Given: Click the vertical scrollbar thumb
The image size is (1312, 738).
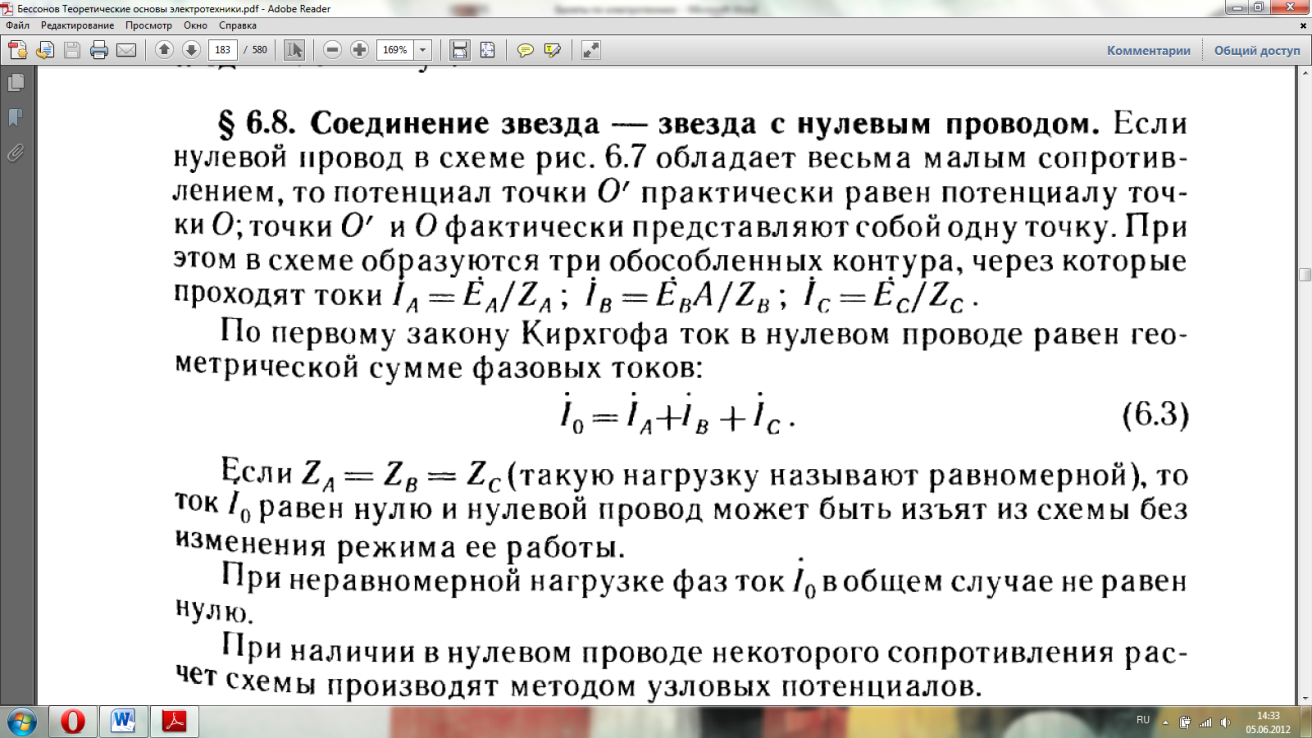Looking at the screenshot, I should 1305,274.
